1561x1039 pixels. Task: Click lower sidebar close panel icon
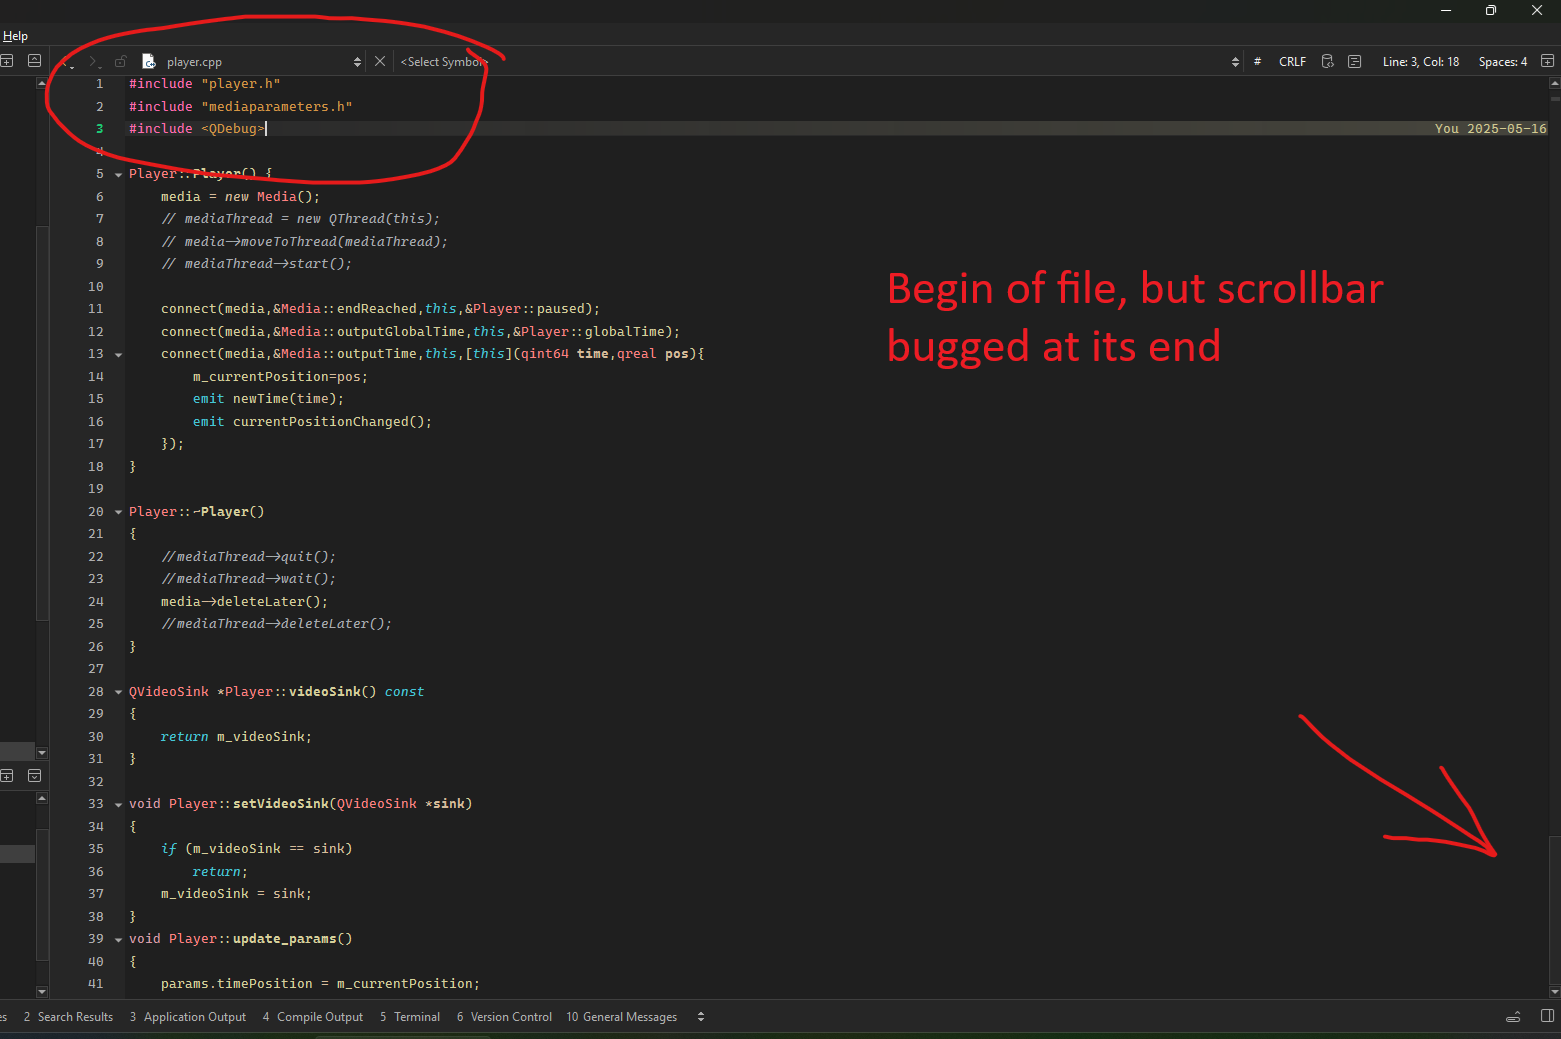(34, 776)
